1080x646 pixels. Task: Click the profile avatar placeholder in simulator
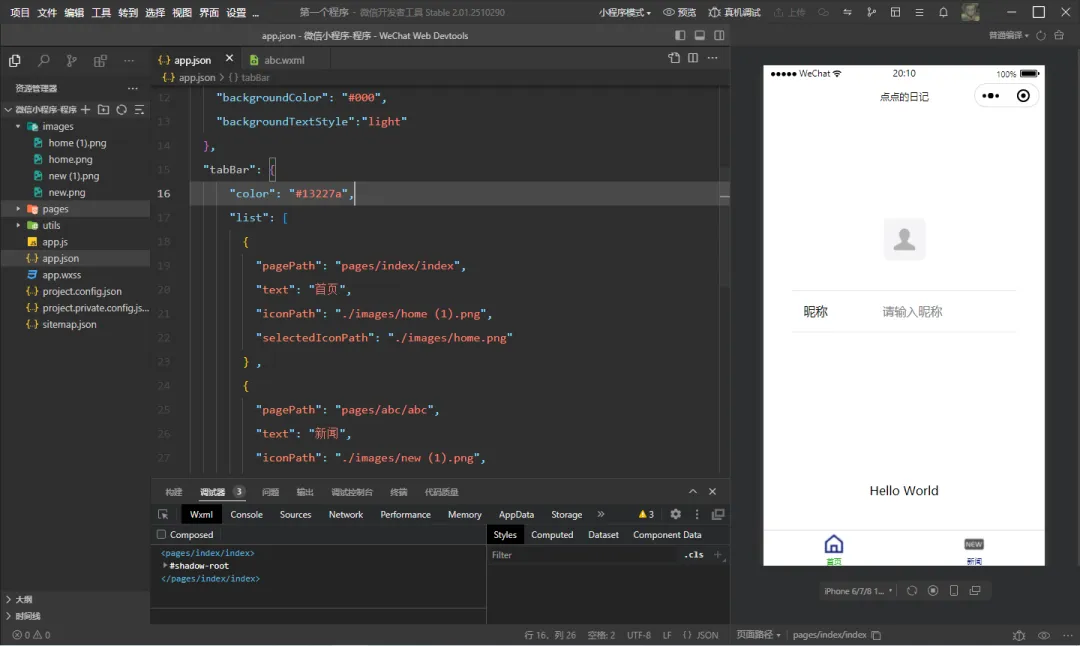(904, 239)
